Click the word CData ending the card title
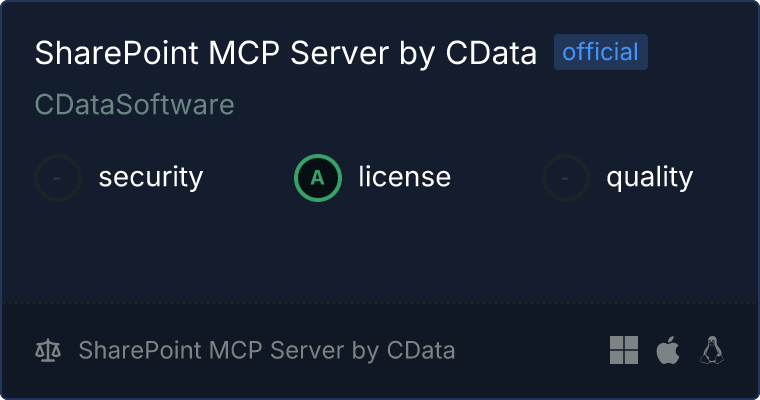The height and width of the screenshot is (400, 760). tap(495, 54)
